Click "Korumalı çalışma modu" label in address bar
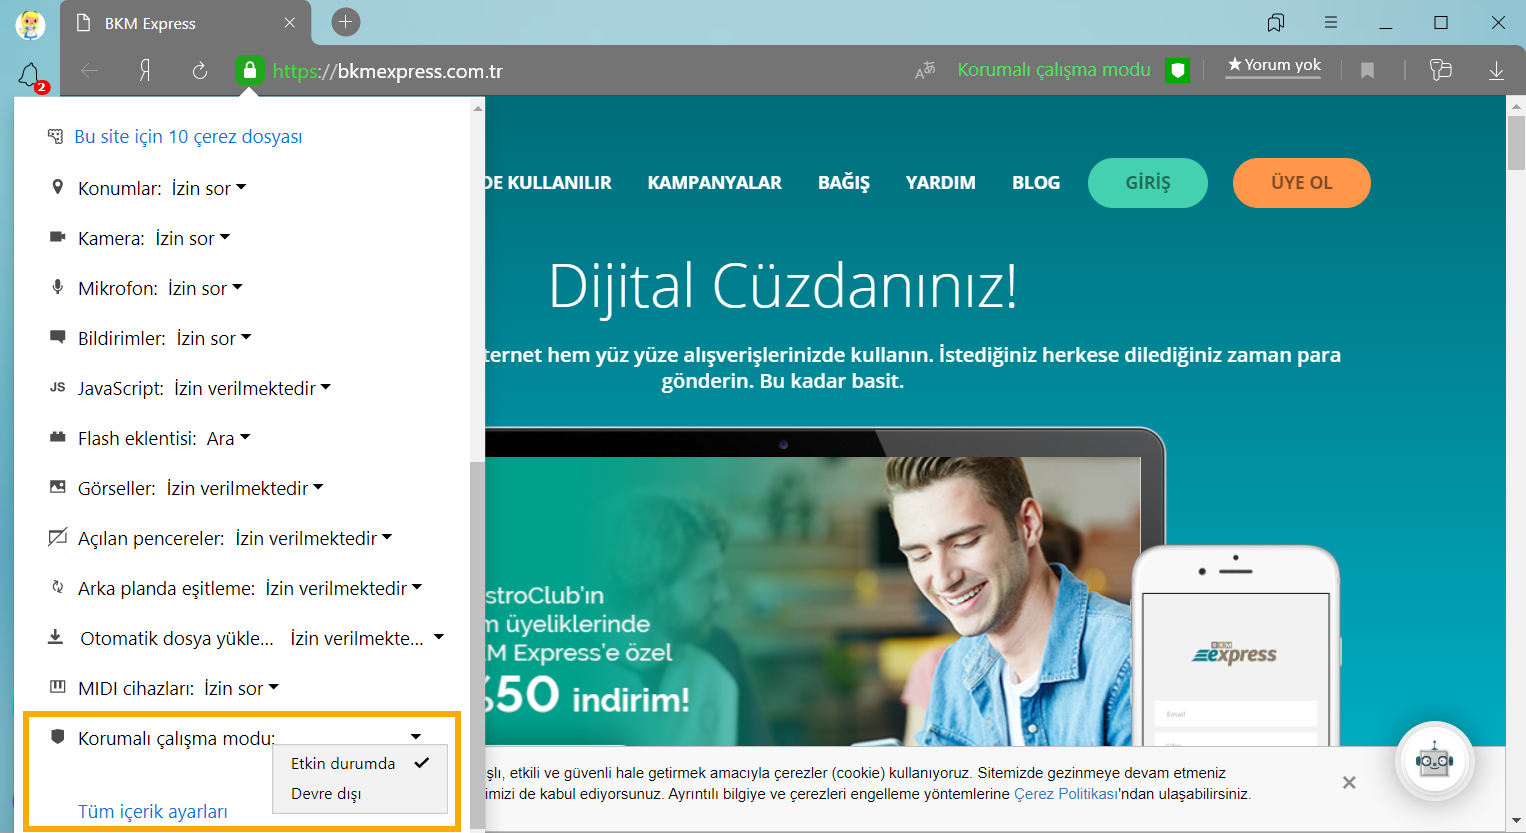This screenshot has width=1526, height=833. 1054,70
